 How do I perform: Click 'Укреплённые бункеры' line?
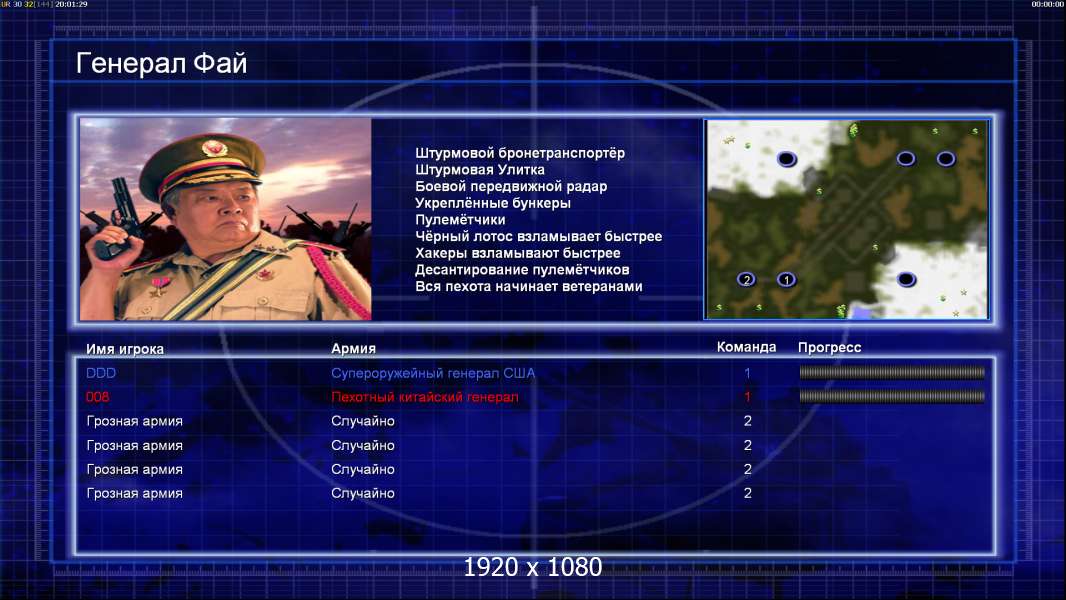pos(493,203)
